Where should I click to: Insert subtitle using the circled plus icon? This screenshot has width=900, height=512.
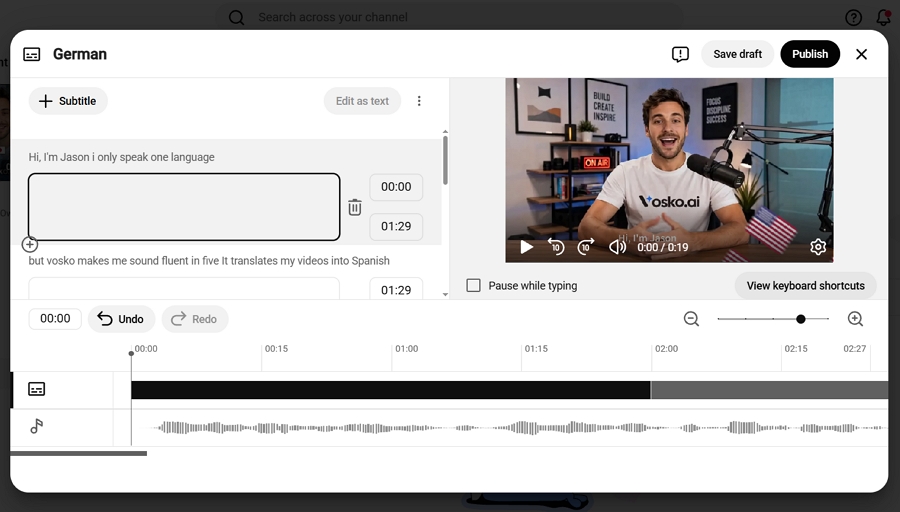(30, 245)
